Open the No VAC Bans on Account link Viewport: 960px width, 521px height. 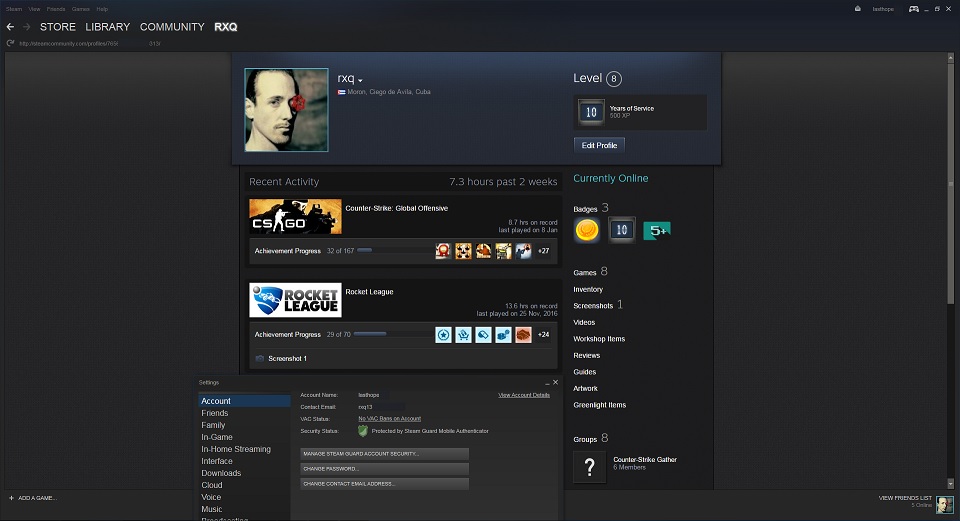pos(389,419)
